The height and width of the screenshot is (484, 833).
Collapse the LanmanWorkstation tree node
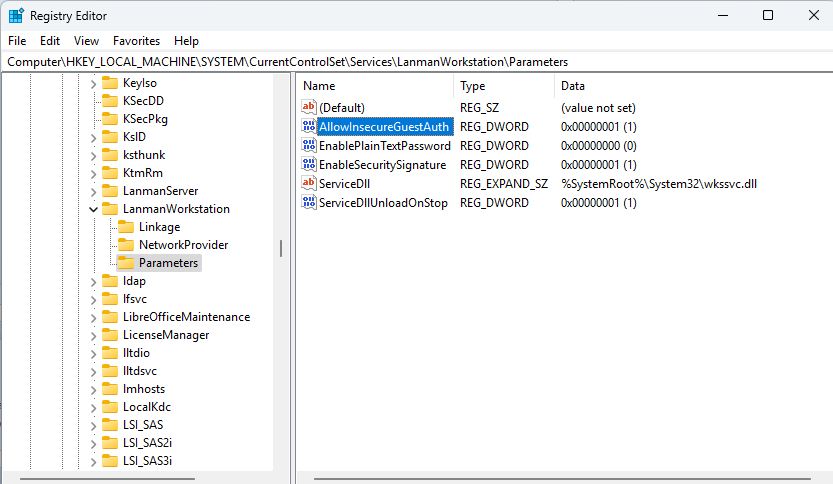pyautogui.click(x=93, y=210)
